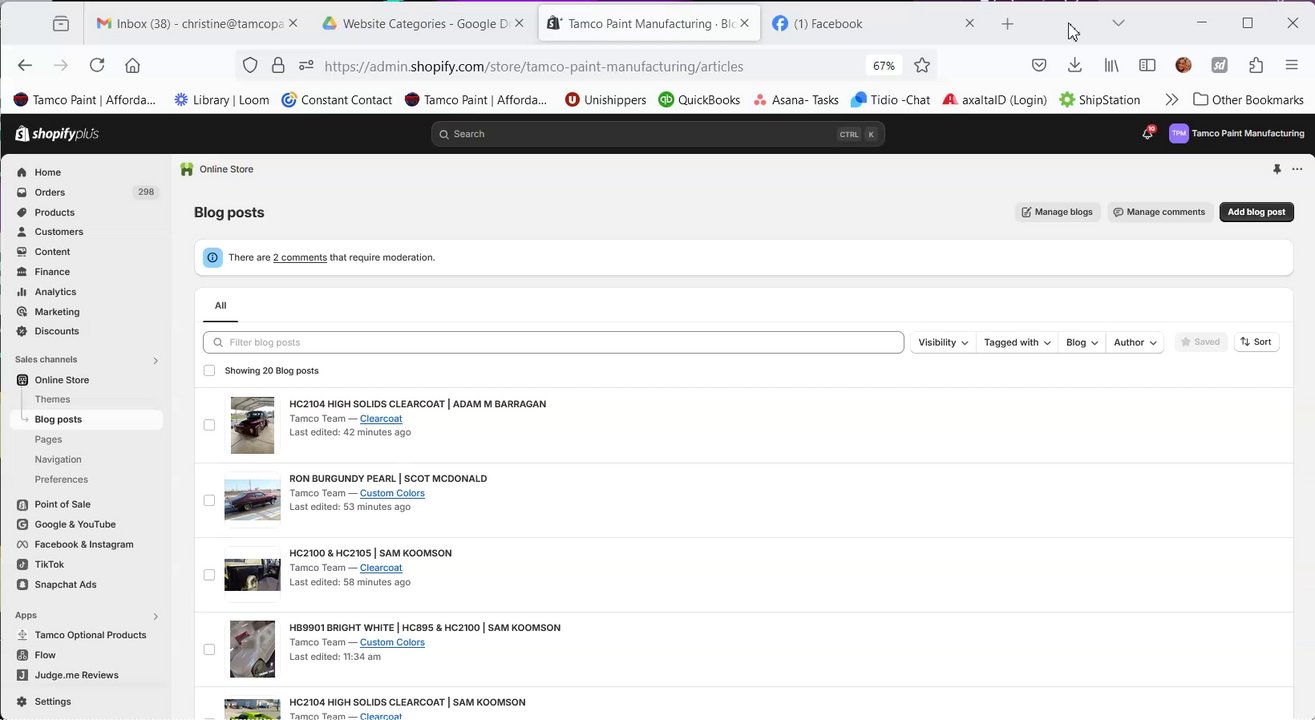Screen dimensions: 1315x720
Task: Show more bookmarks with the double chevron
Action: click(1171, 99)
